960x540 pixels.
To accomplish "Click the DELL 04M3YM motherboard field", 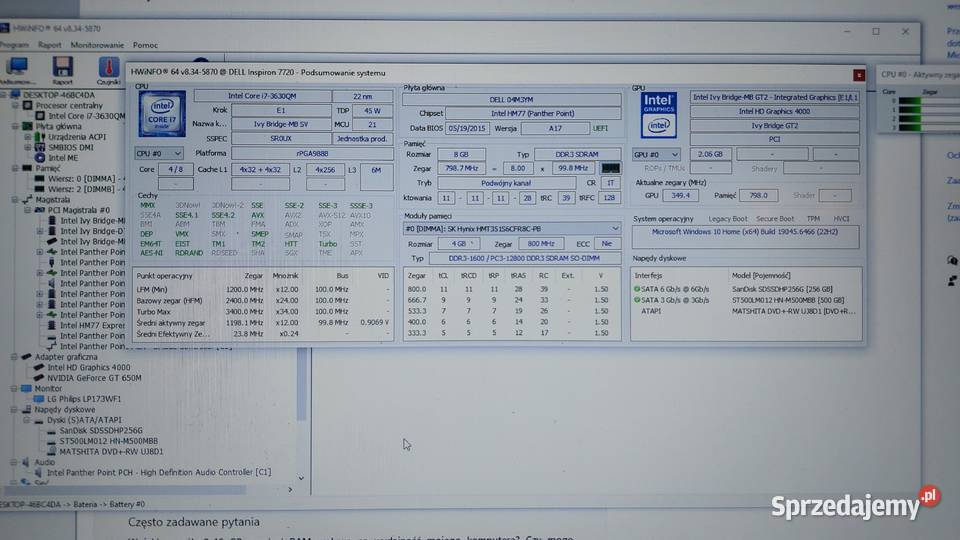I will tap(511, 99).
